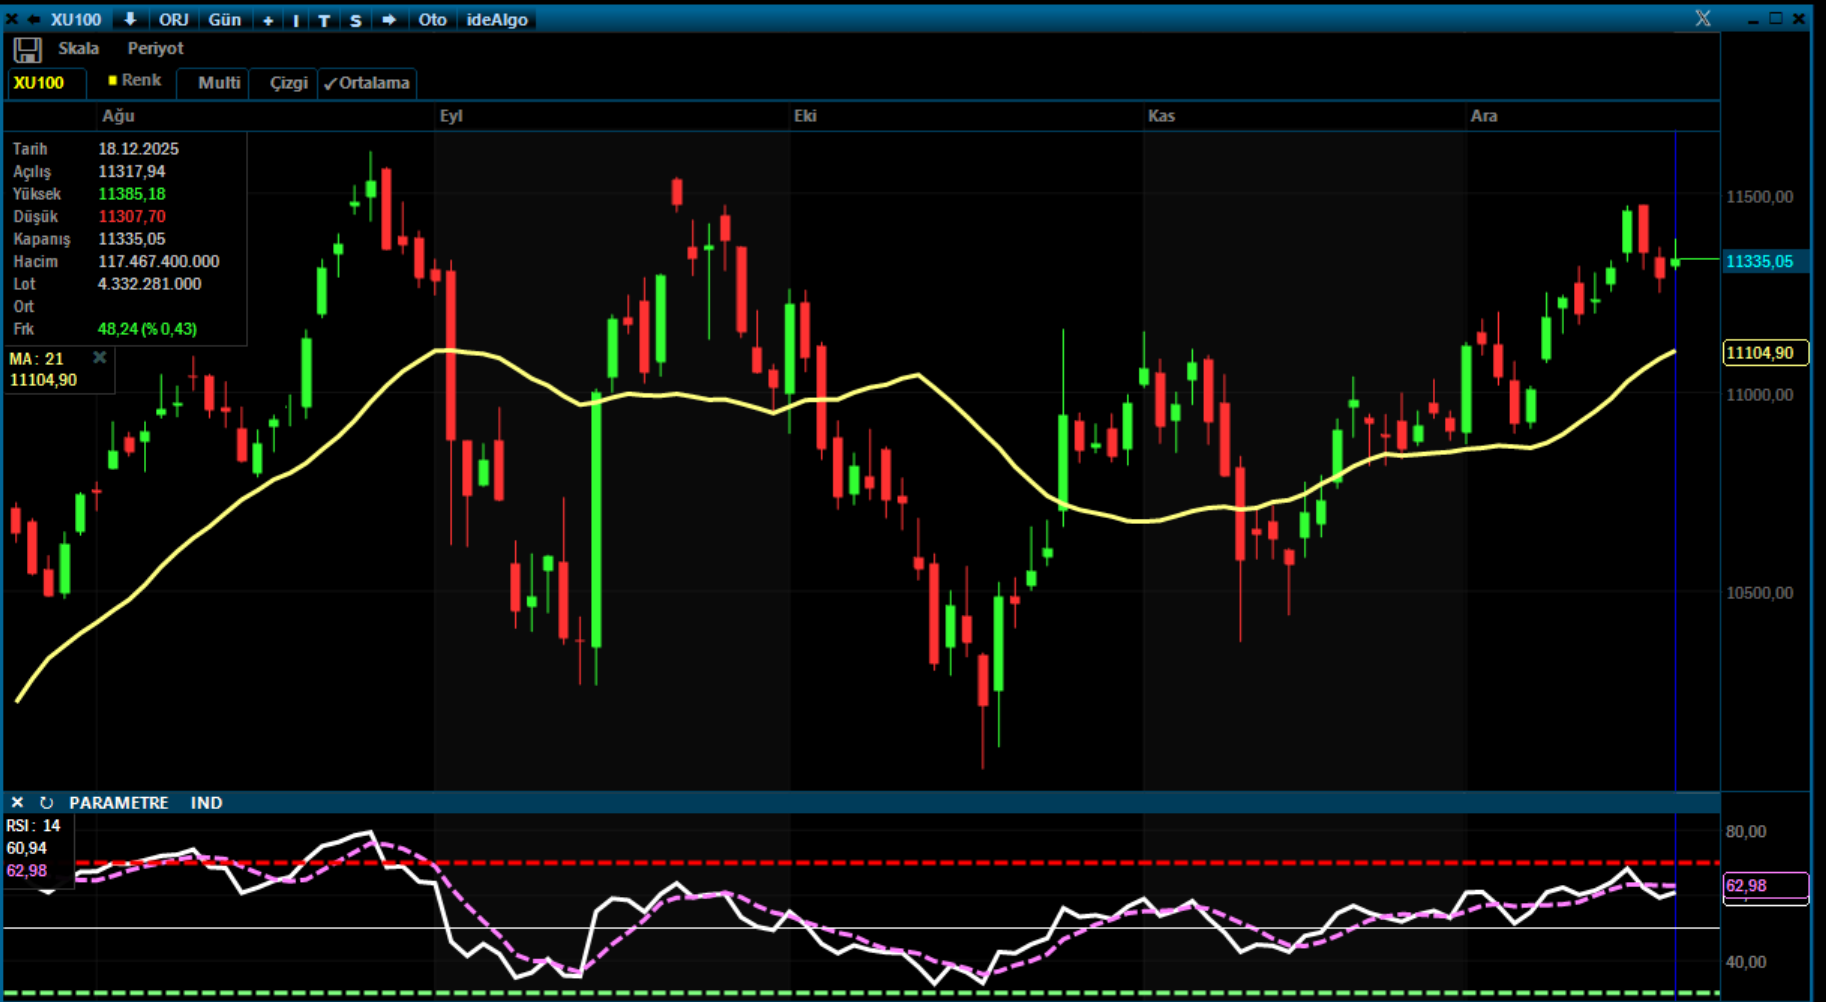Click the floppy disk save icon
Screen dimensions: 1826x1002
[x=27, y=50]
